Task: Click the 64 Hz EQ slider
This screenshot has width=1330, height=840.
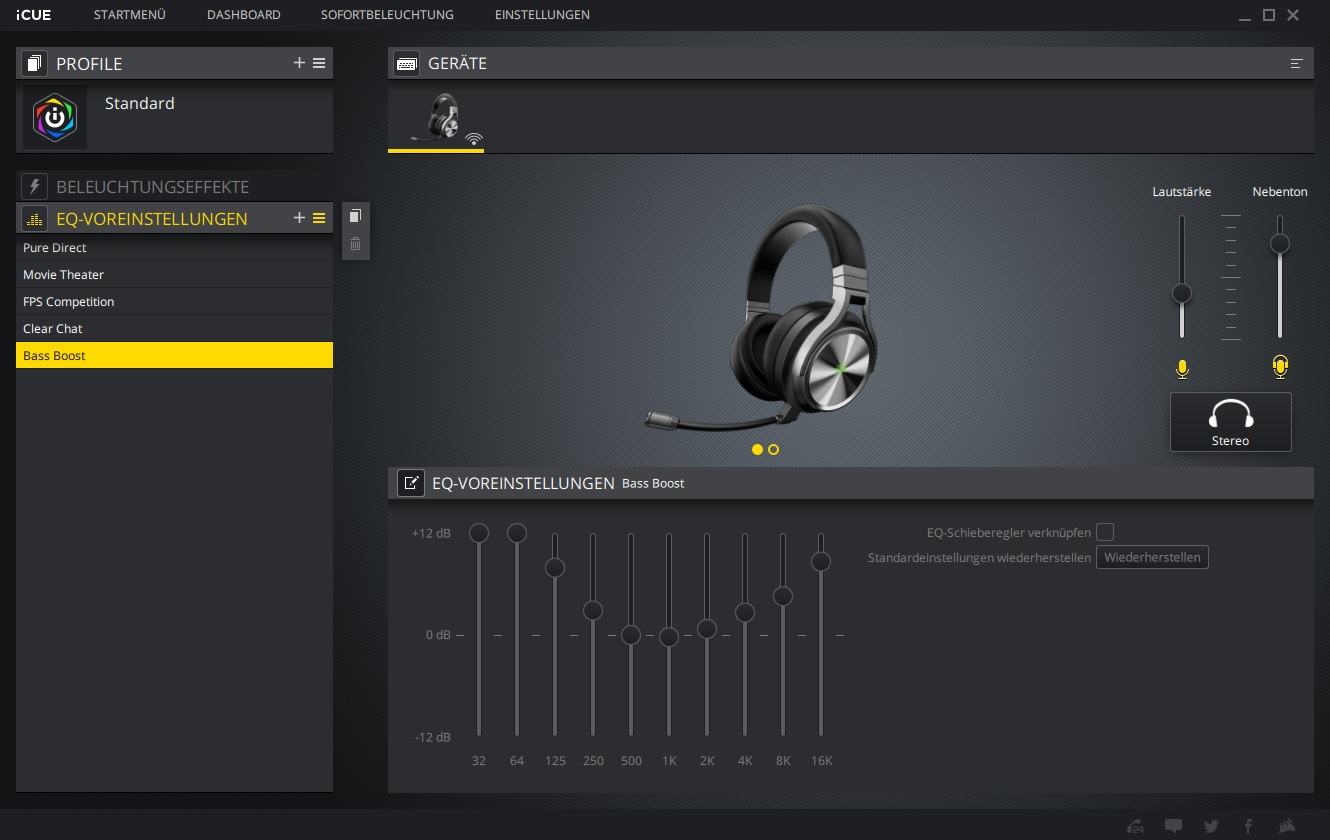Action: point(517,533)
